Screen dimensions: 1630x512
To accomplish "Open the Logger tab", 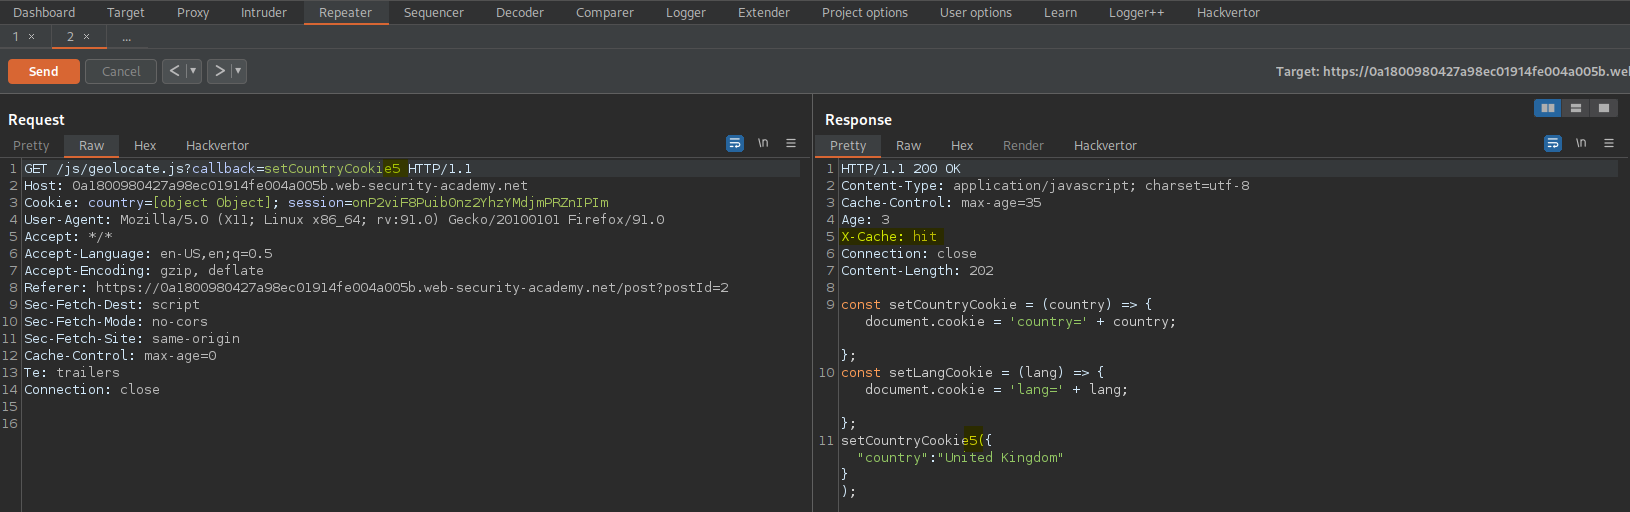I will click(x=686, y=13).
